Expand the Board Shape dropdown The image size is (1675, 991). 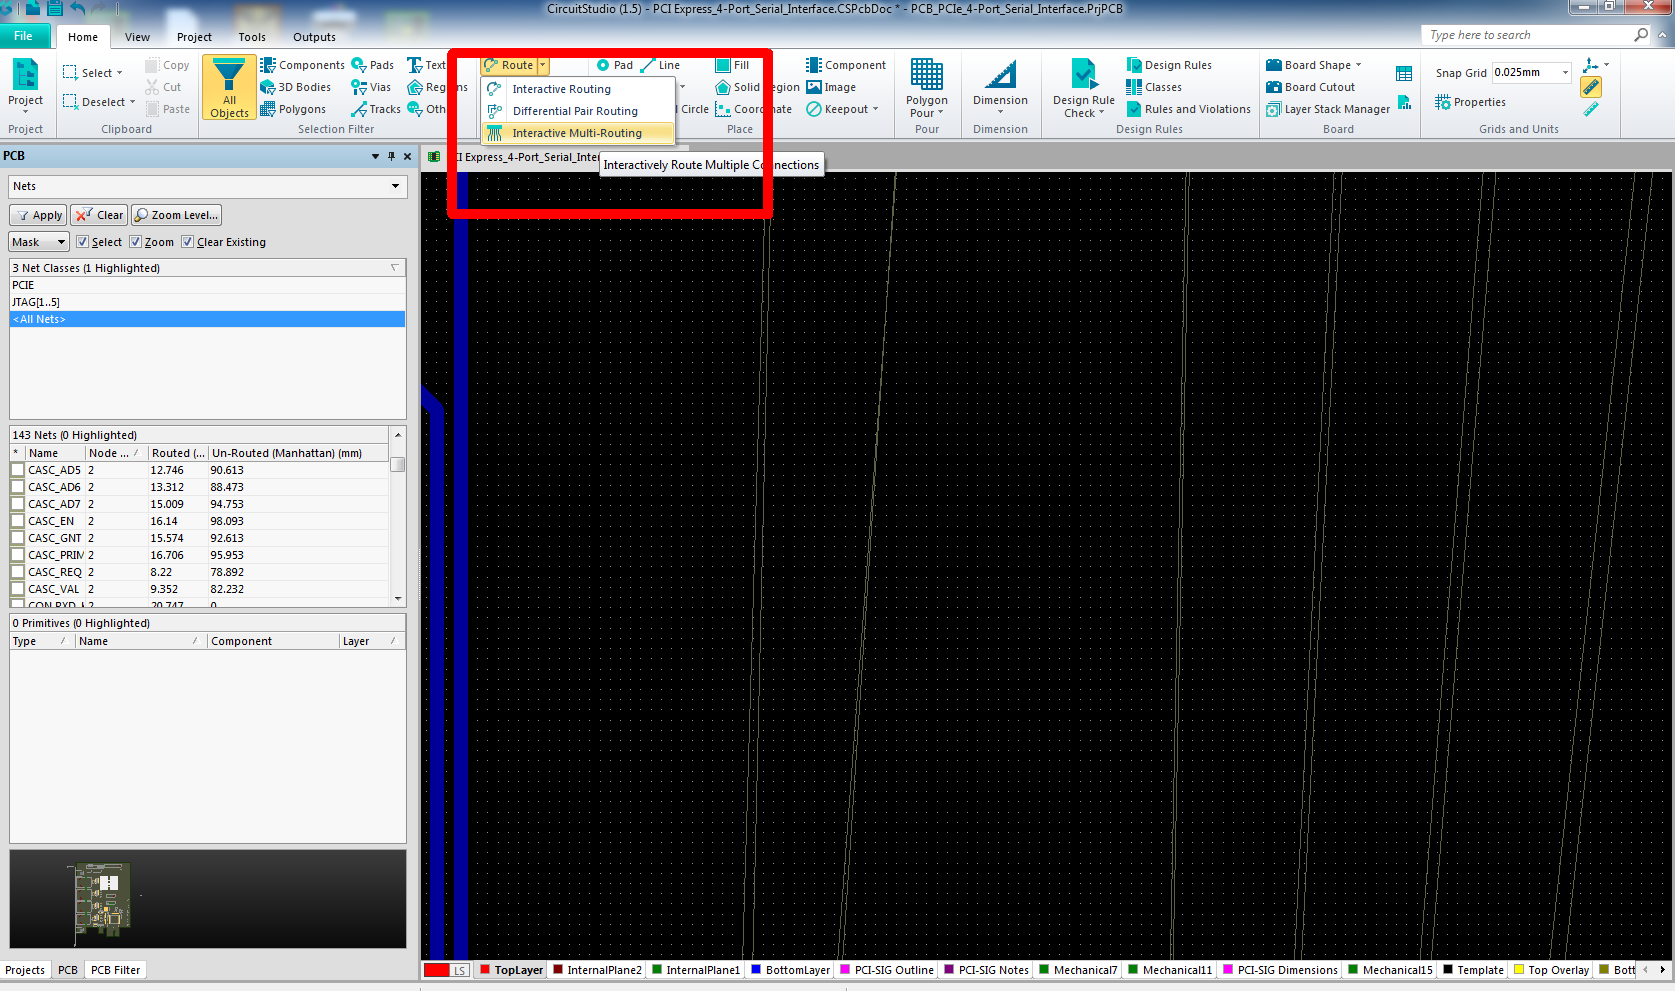(1359, 65)
